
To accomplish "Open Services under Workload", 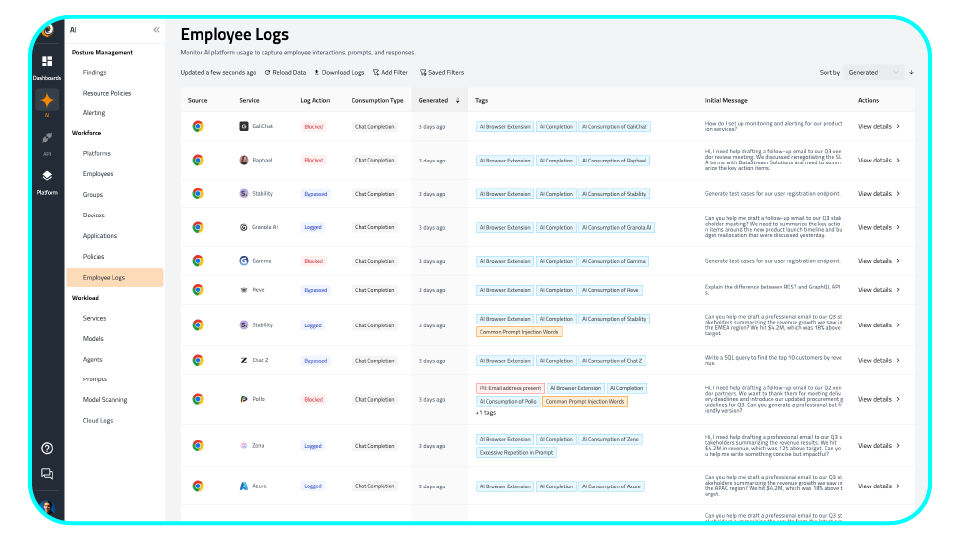I will (94, 318).
